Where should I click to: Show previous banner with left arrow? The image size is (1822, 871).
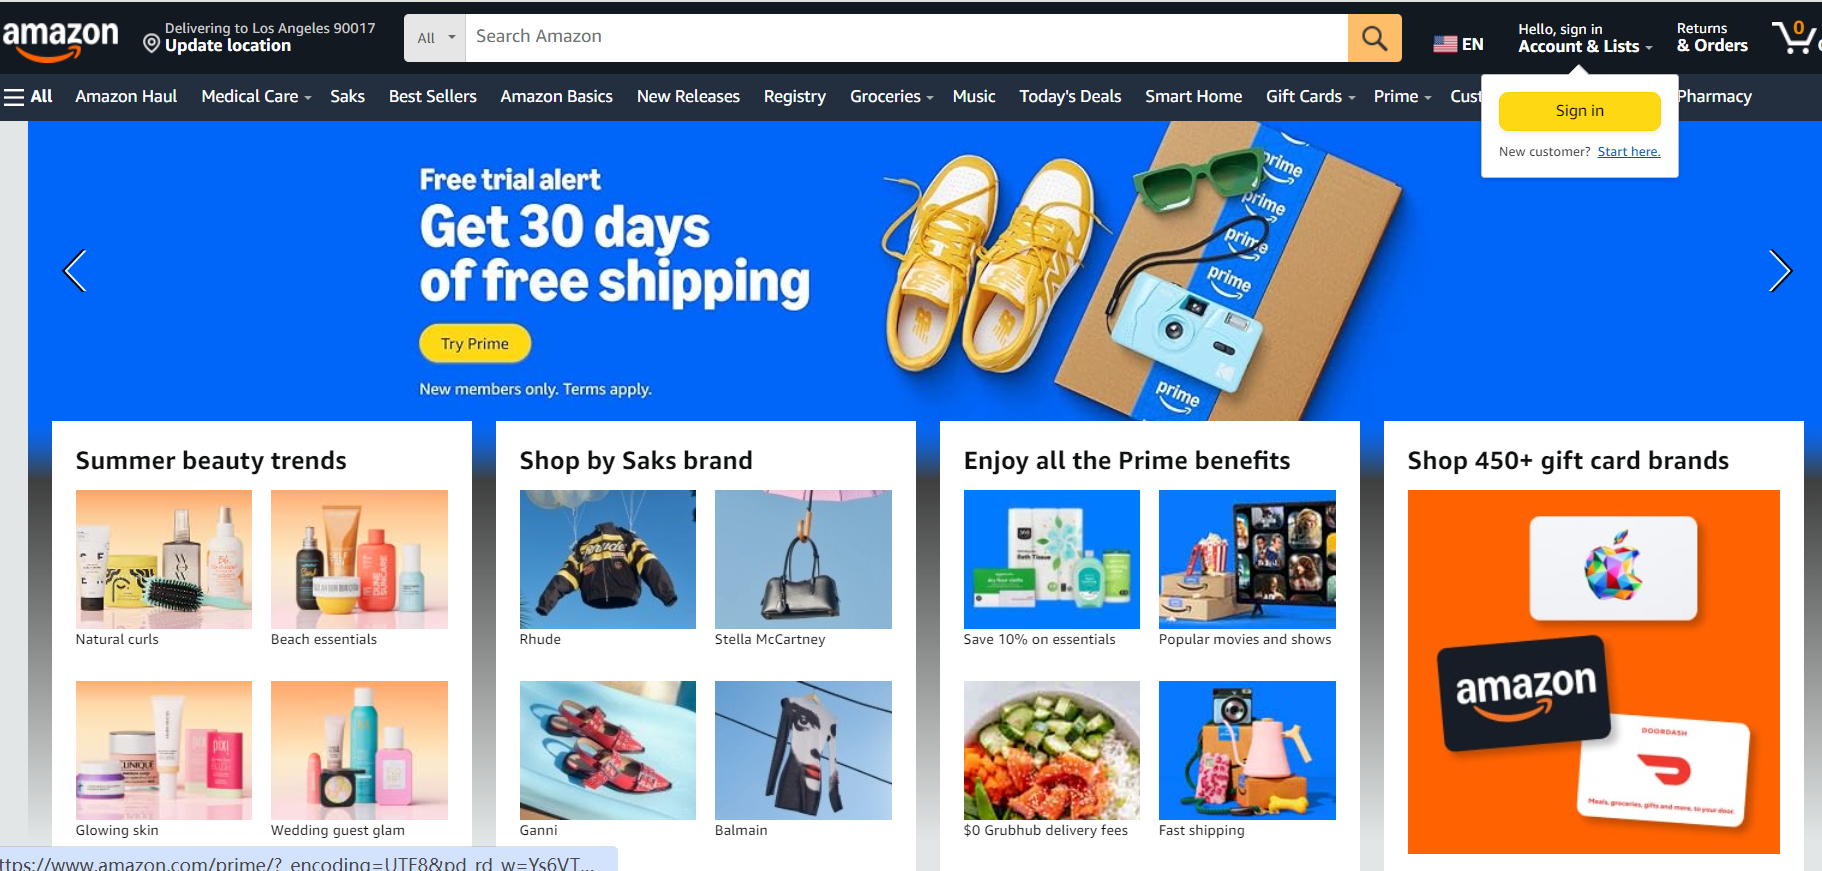75,270
